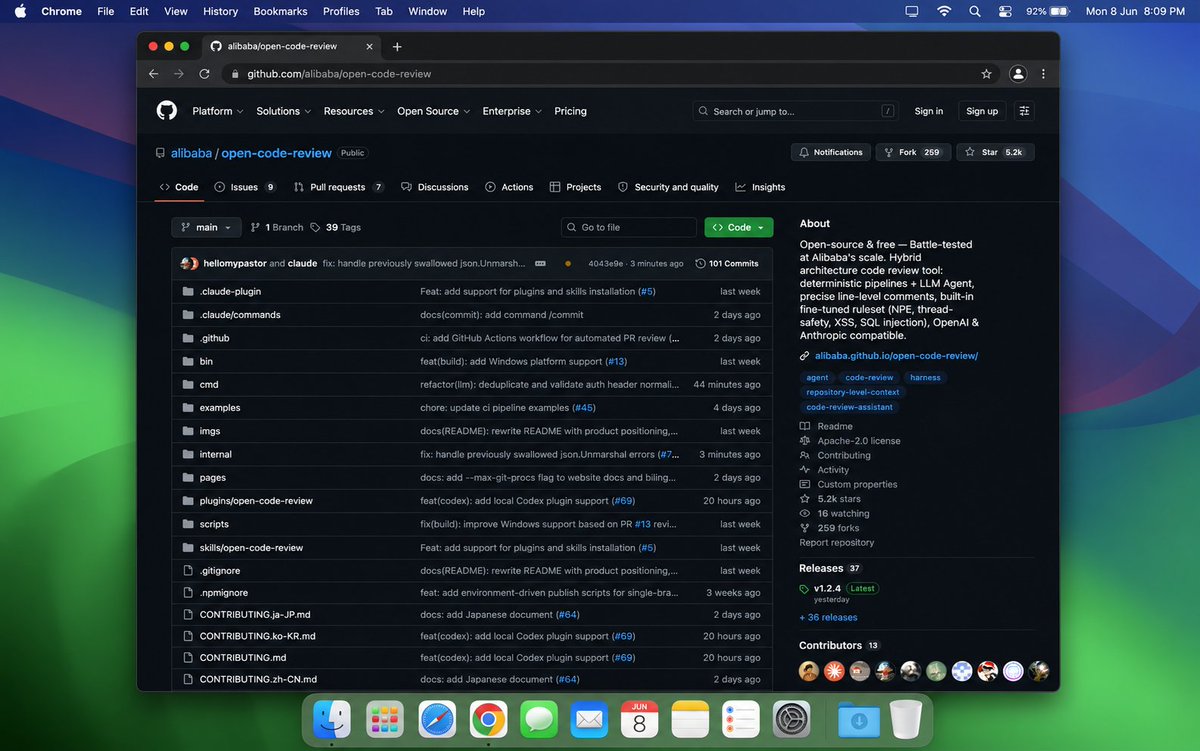The image size is (1200, 751).
Task: Click the hellomypastor avatar in commit bar
Action: tap(186, 264)
